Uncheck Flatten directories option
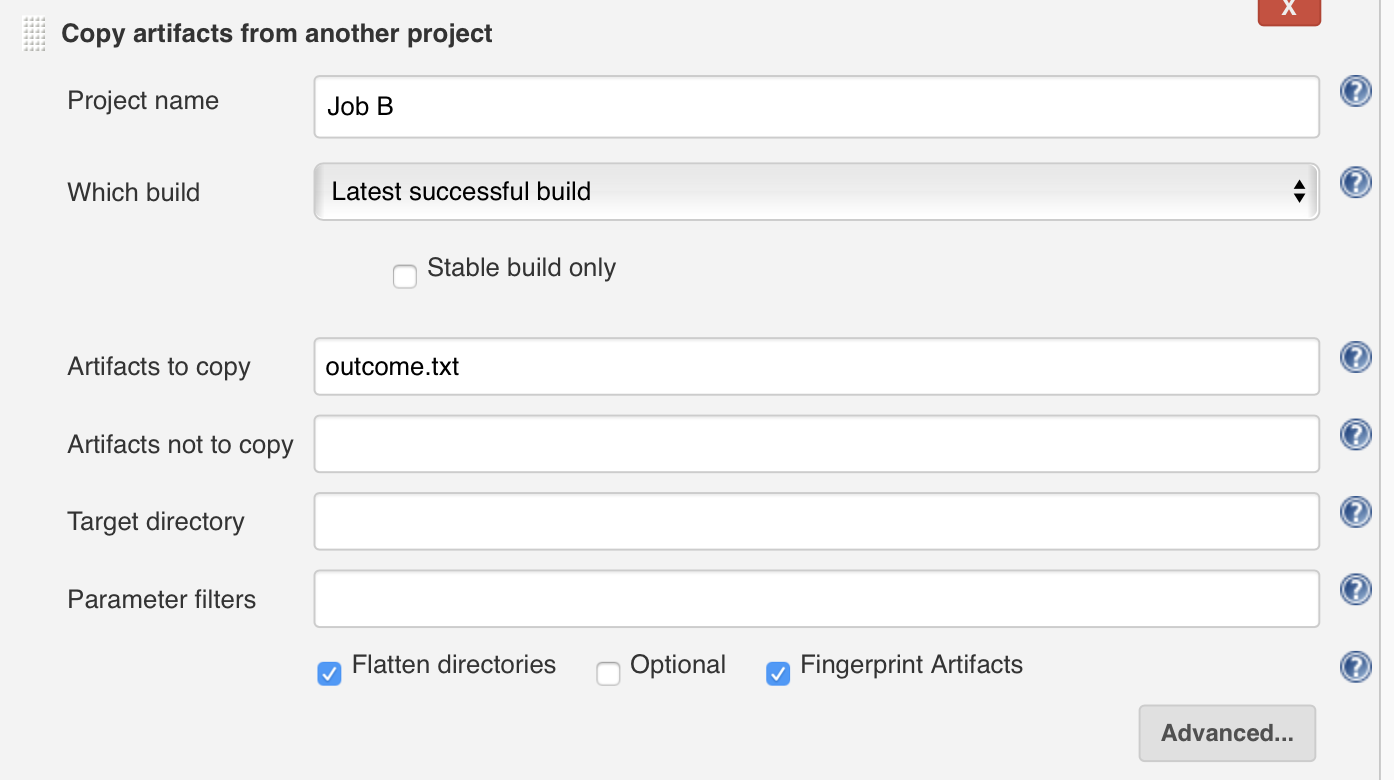1394x780 pixels. [x=329, y=674]
